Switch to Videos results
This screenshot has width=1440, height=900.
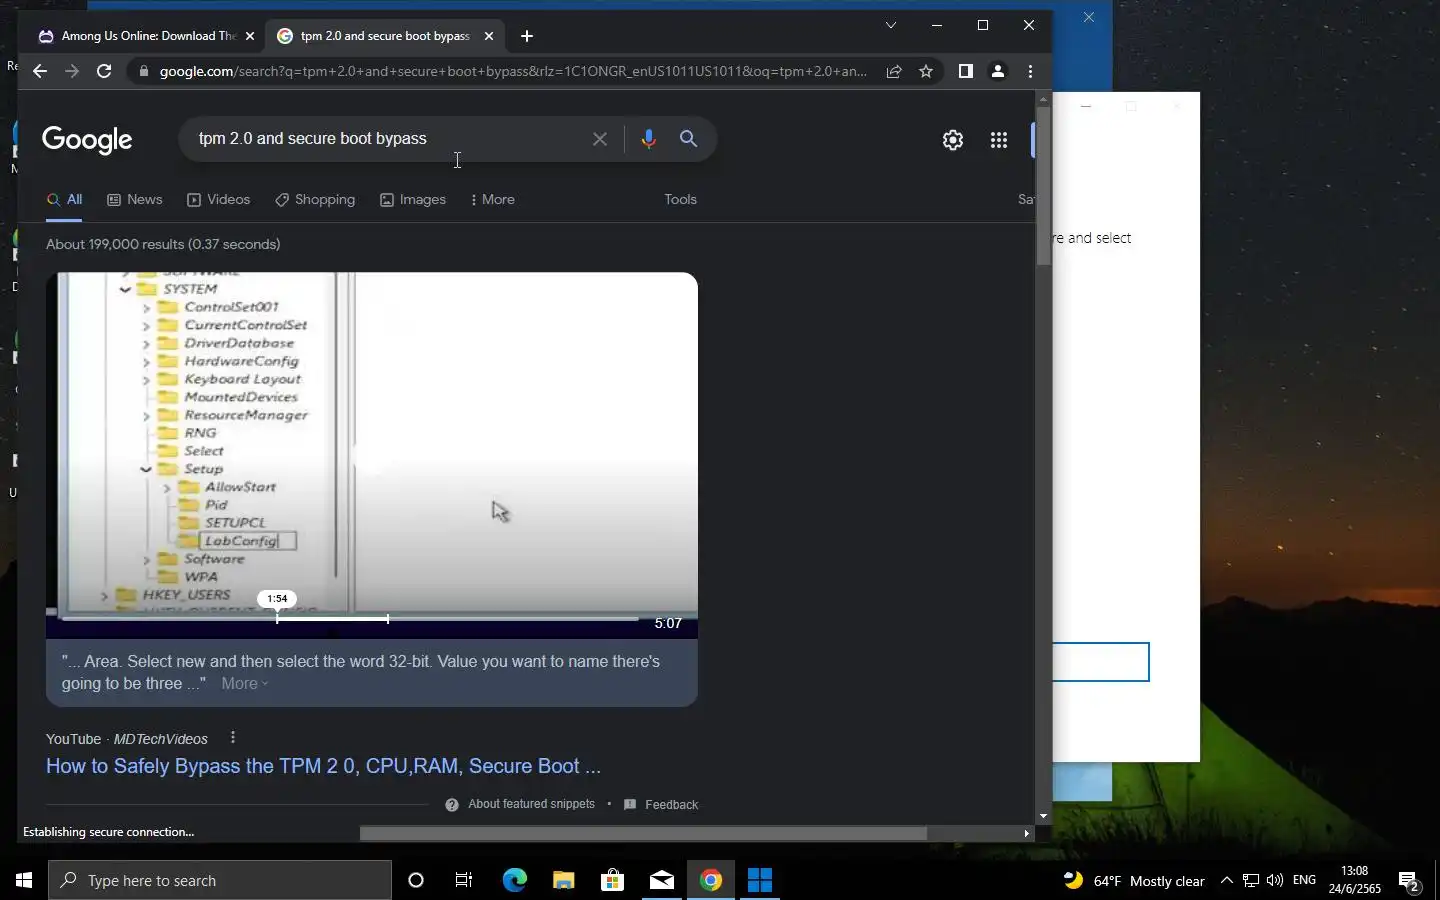[x=219, y=199]
